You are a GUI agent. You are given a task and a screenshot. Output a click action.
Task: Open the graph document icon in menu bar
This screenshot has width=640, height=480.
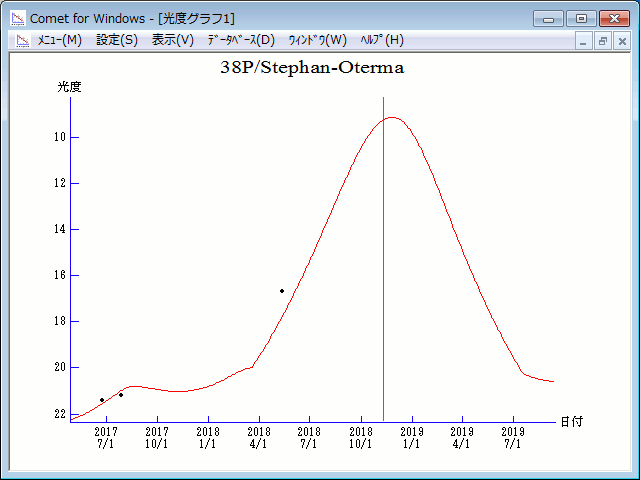point(22,40)
